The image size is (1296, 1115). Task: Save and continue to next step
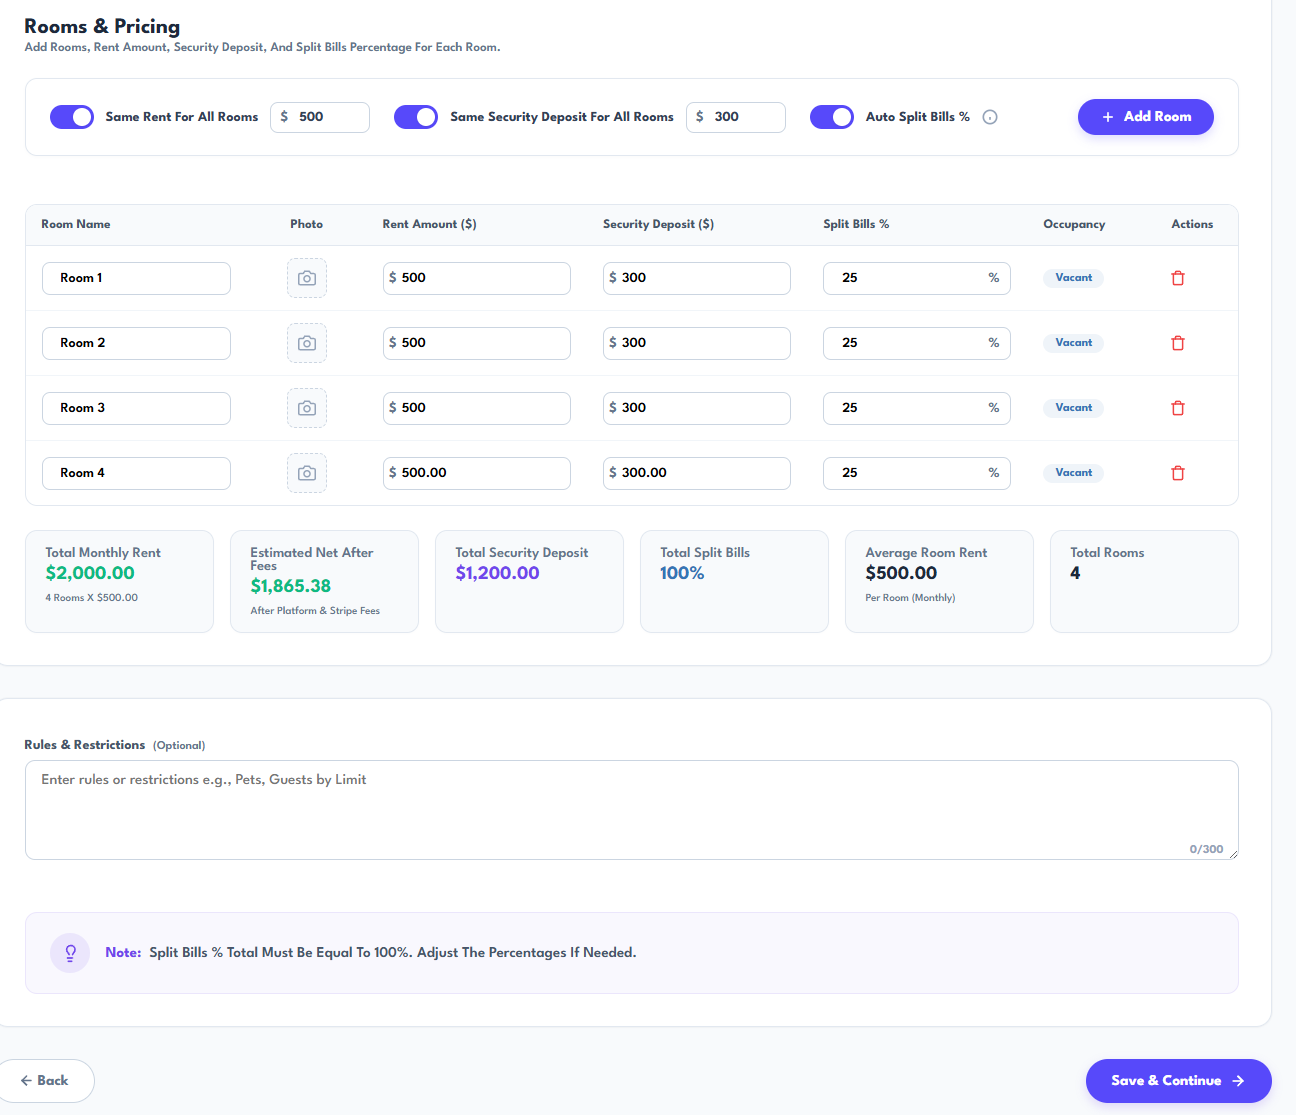coord(1178,1081)
